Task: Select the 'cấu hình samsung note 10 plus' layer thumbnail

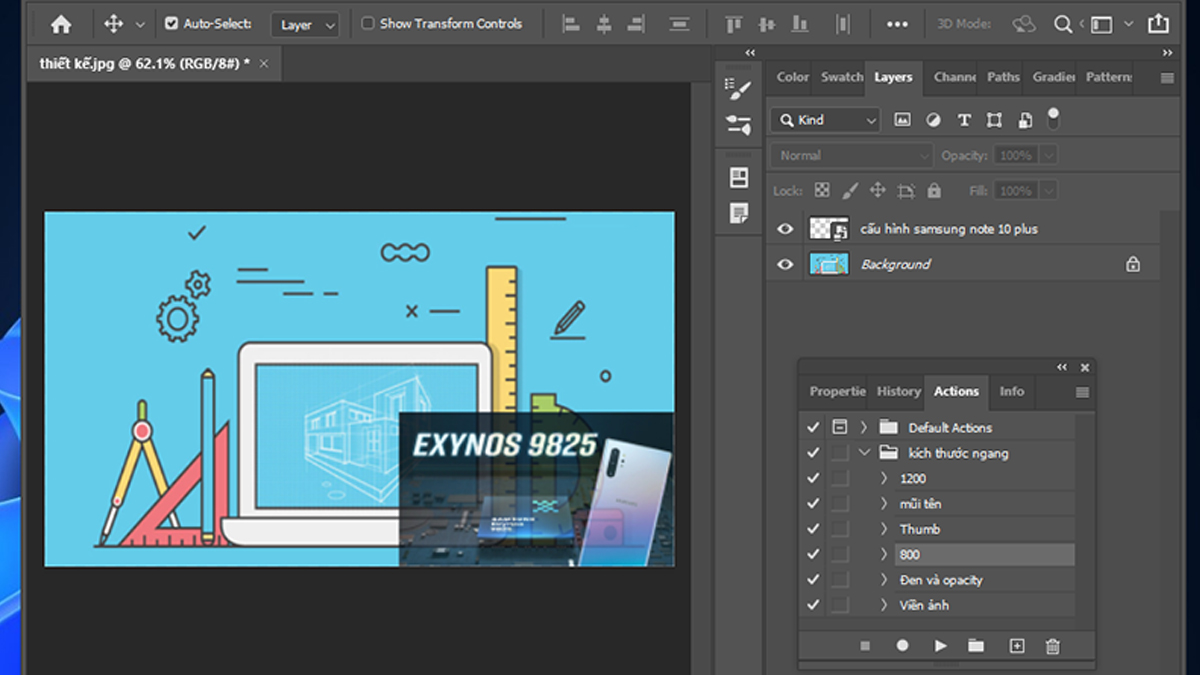Action: click(828, 229)
